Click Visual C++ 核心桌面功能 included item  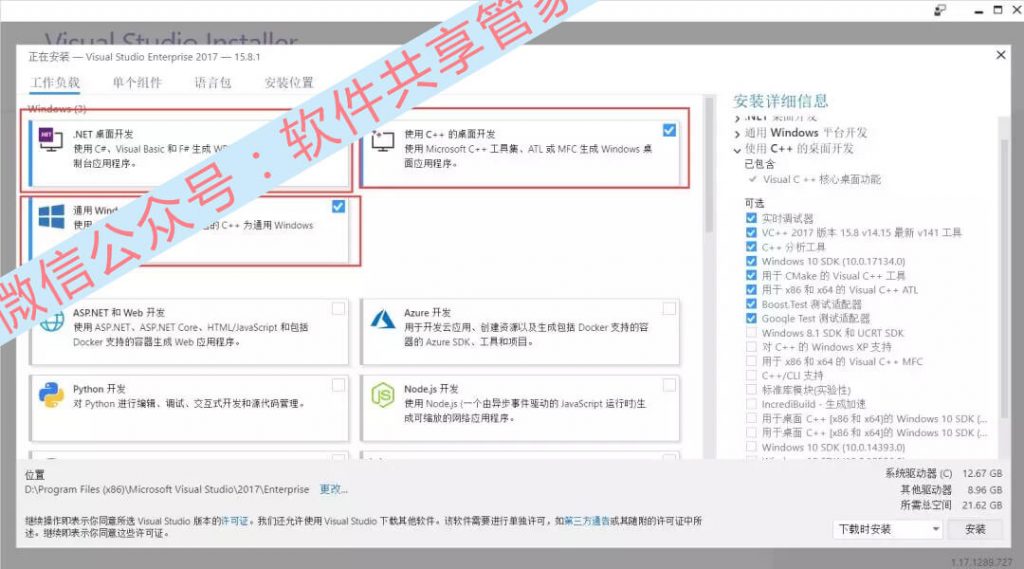822,180
